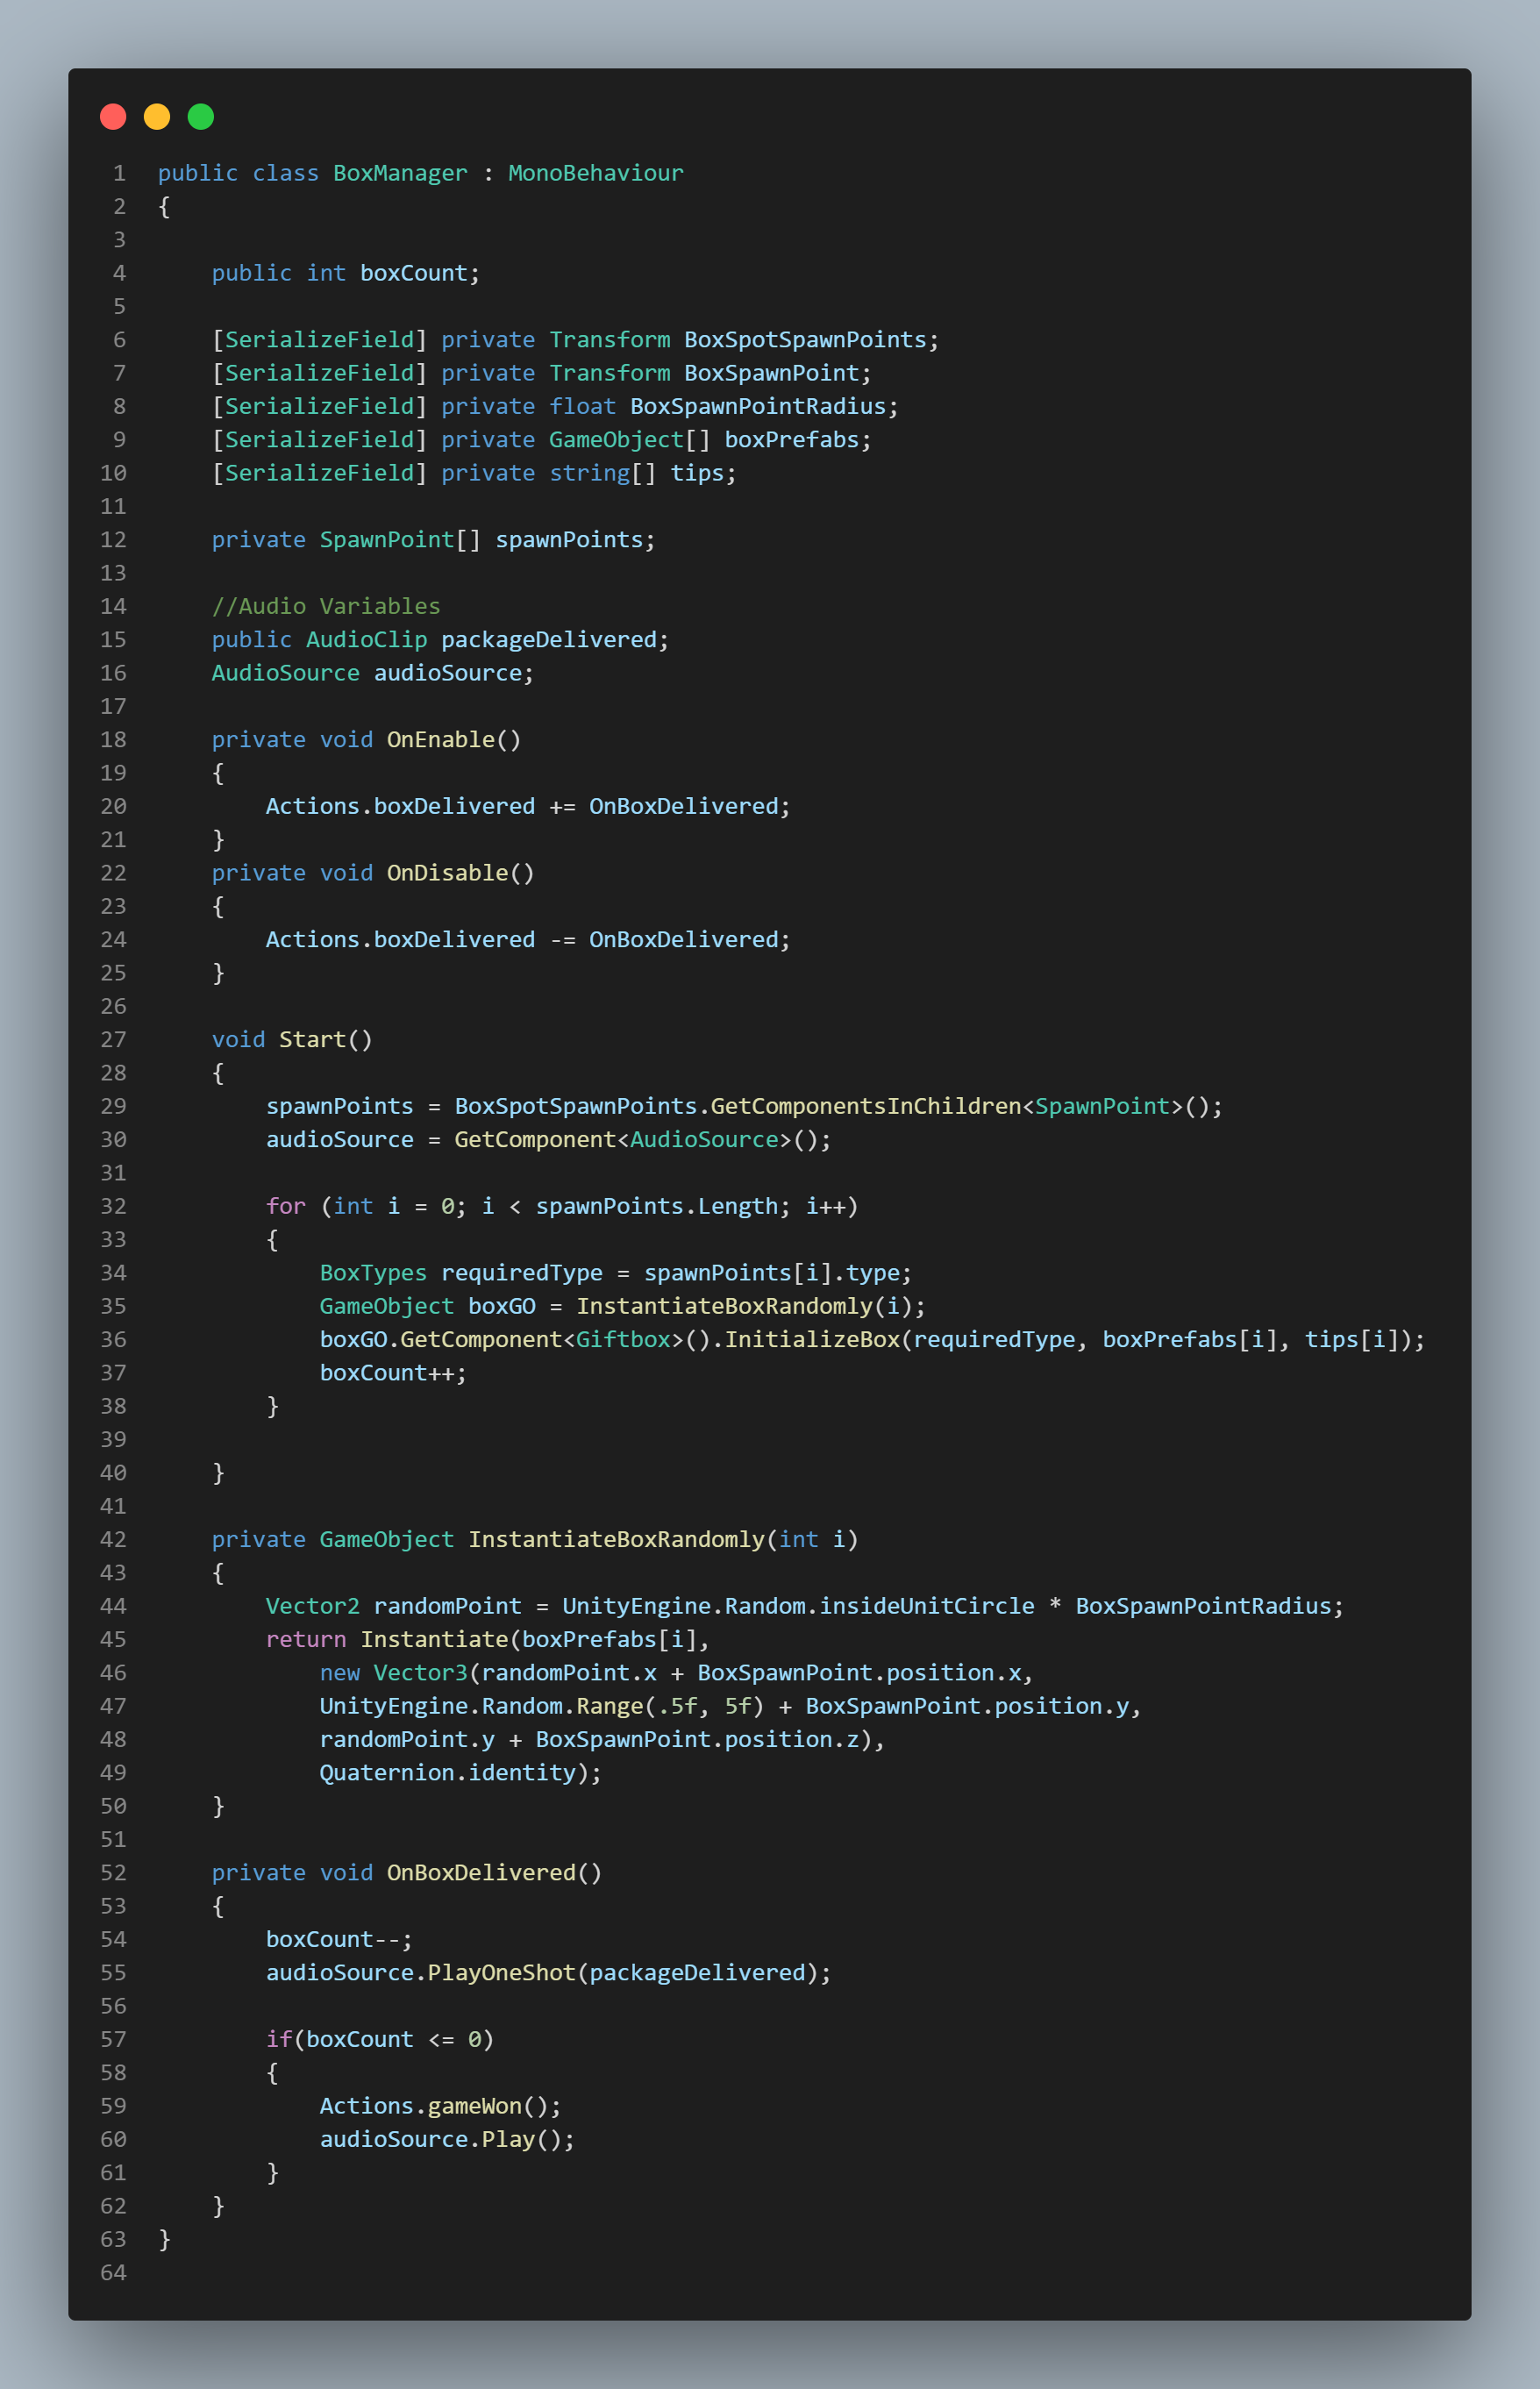Click the "OnEnable()" method name
The height and width of the screenshot is (2389, 1540).
coord(454,740)
